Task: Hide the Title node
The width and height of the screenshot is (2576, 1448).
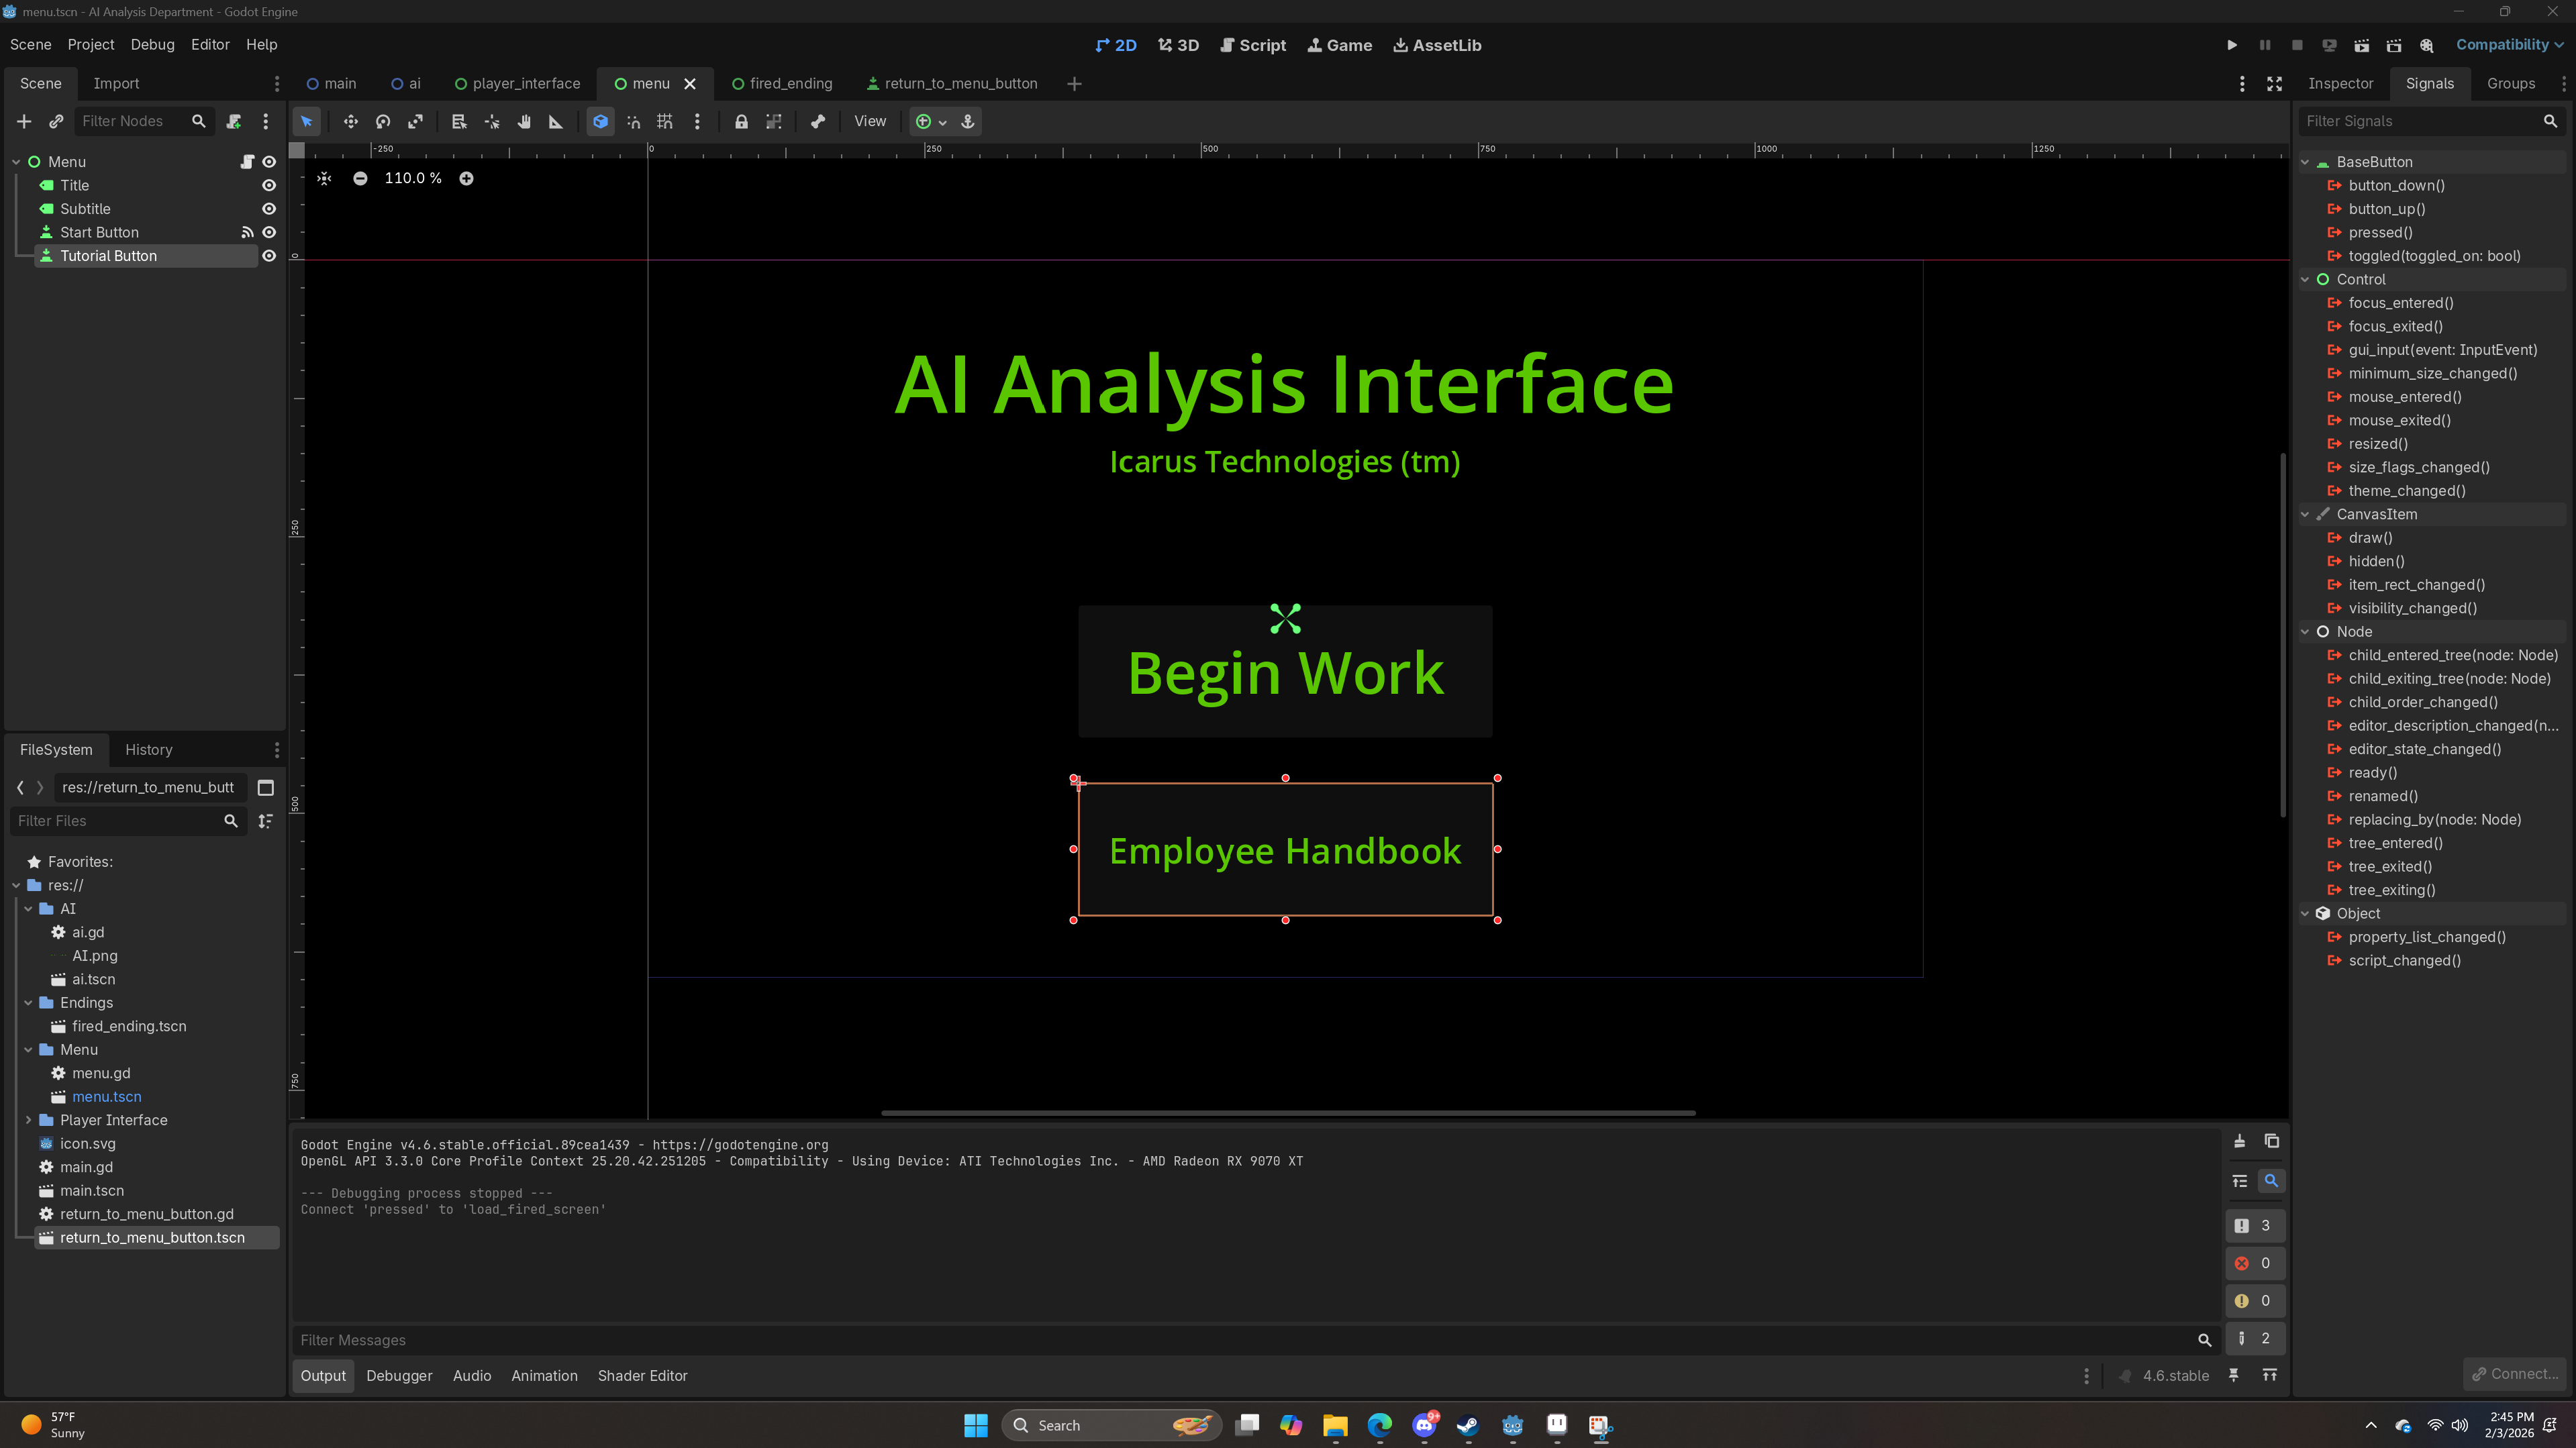Action: tap(269, 185)
